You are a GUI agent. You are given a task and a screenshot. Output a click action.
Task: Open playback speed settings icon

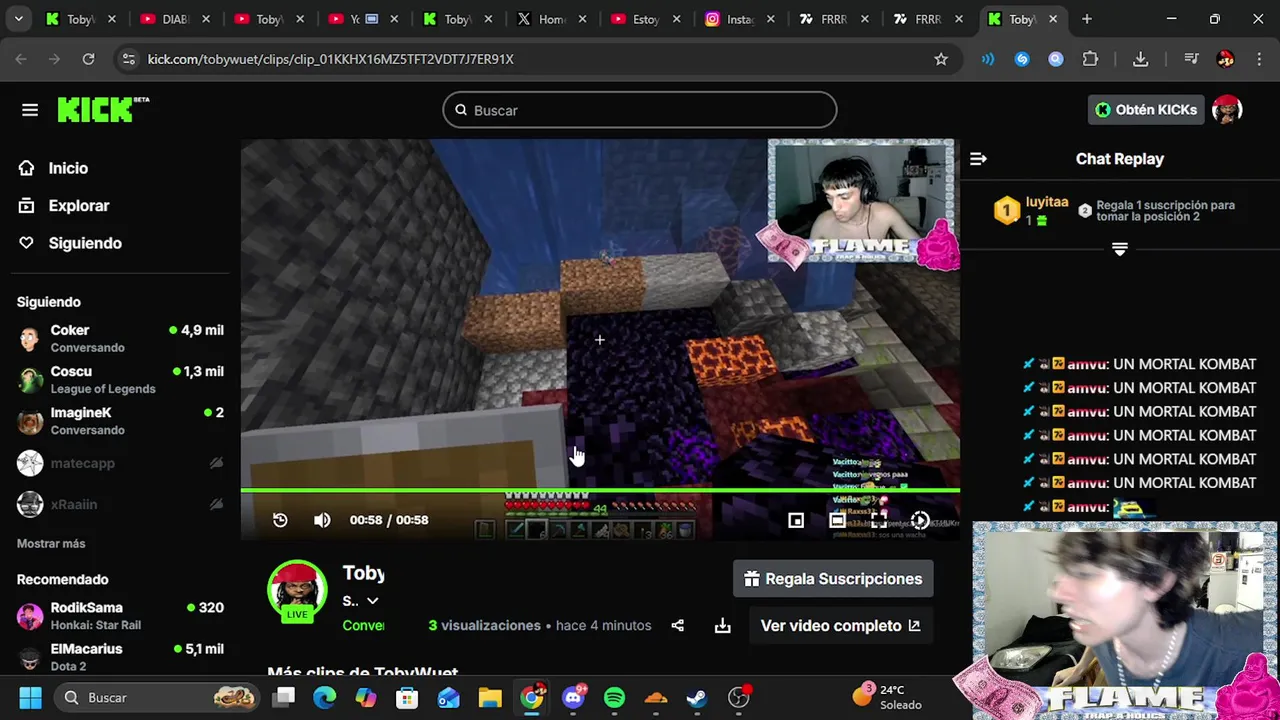pos(920,520)
